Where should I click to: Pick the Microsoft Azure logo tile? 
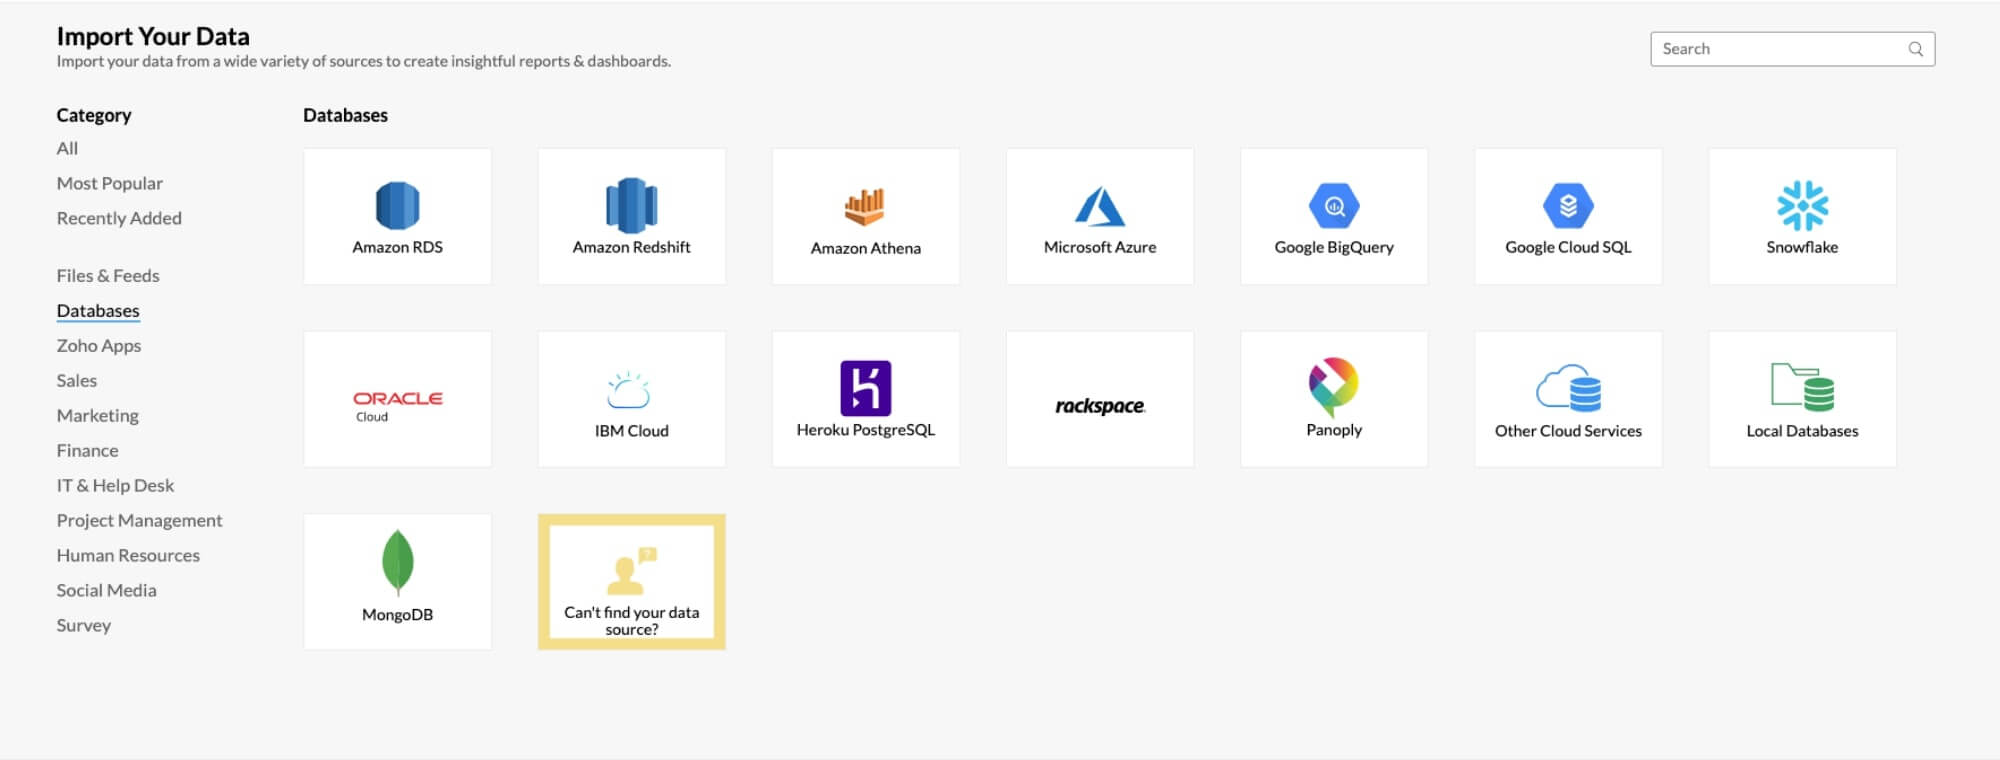tap(1099, 207)
